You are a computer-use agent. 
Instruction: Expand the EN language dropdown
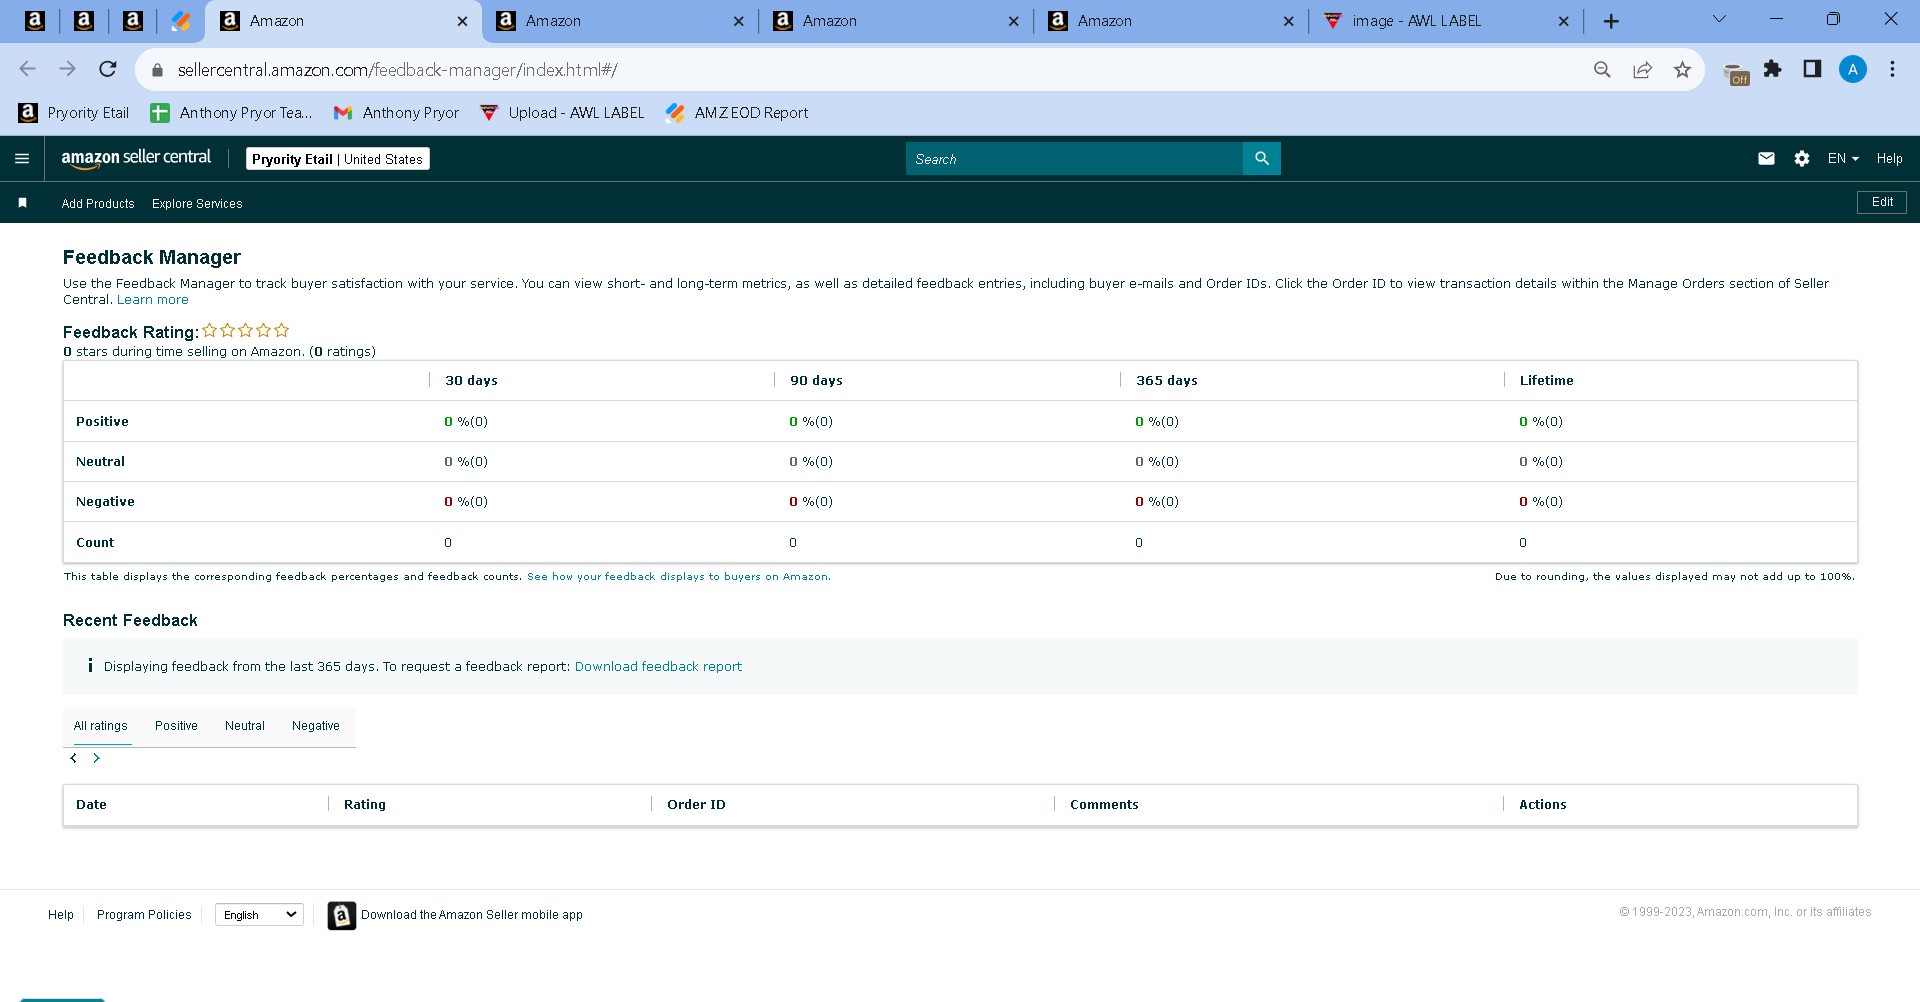1843,159
